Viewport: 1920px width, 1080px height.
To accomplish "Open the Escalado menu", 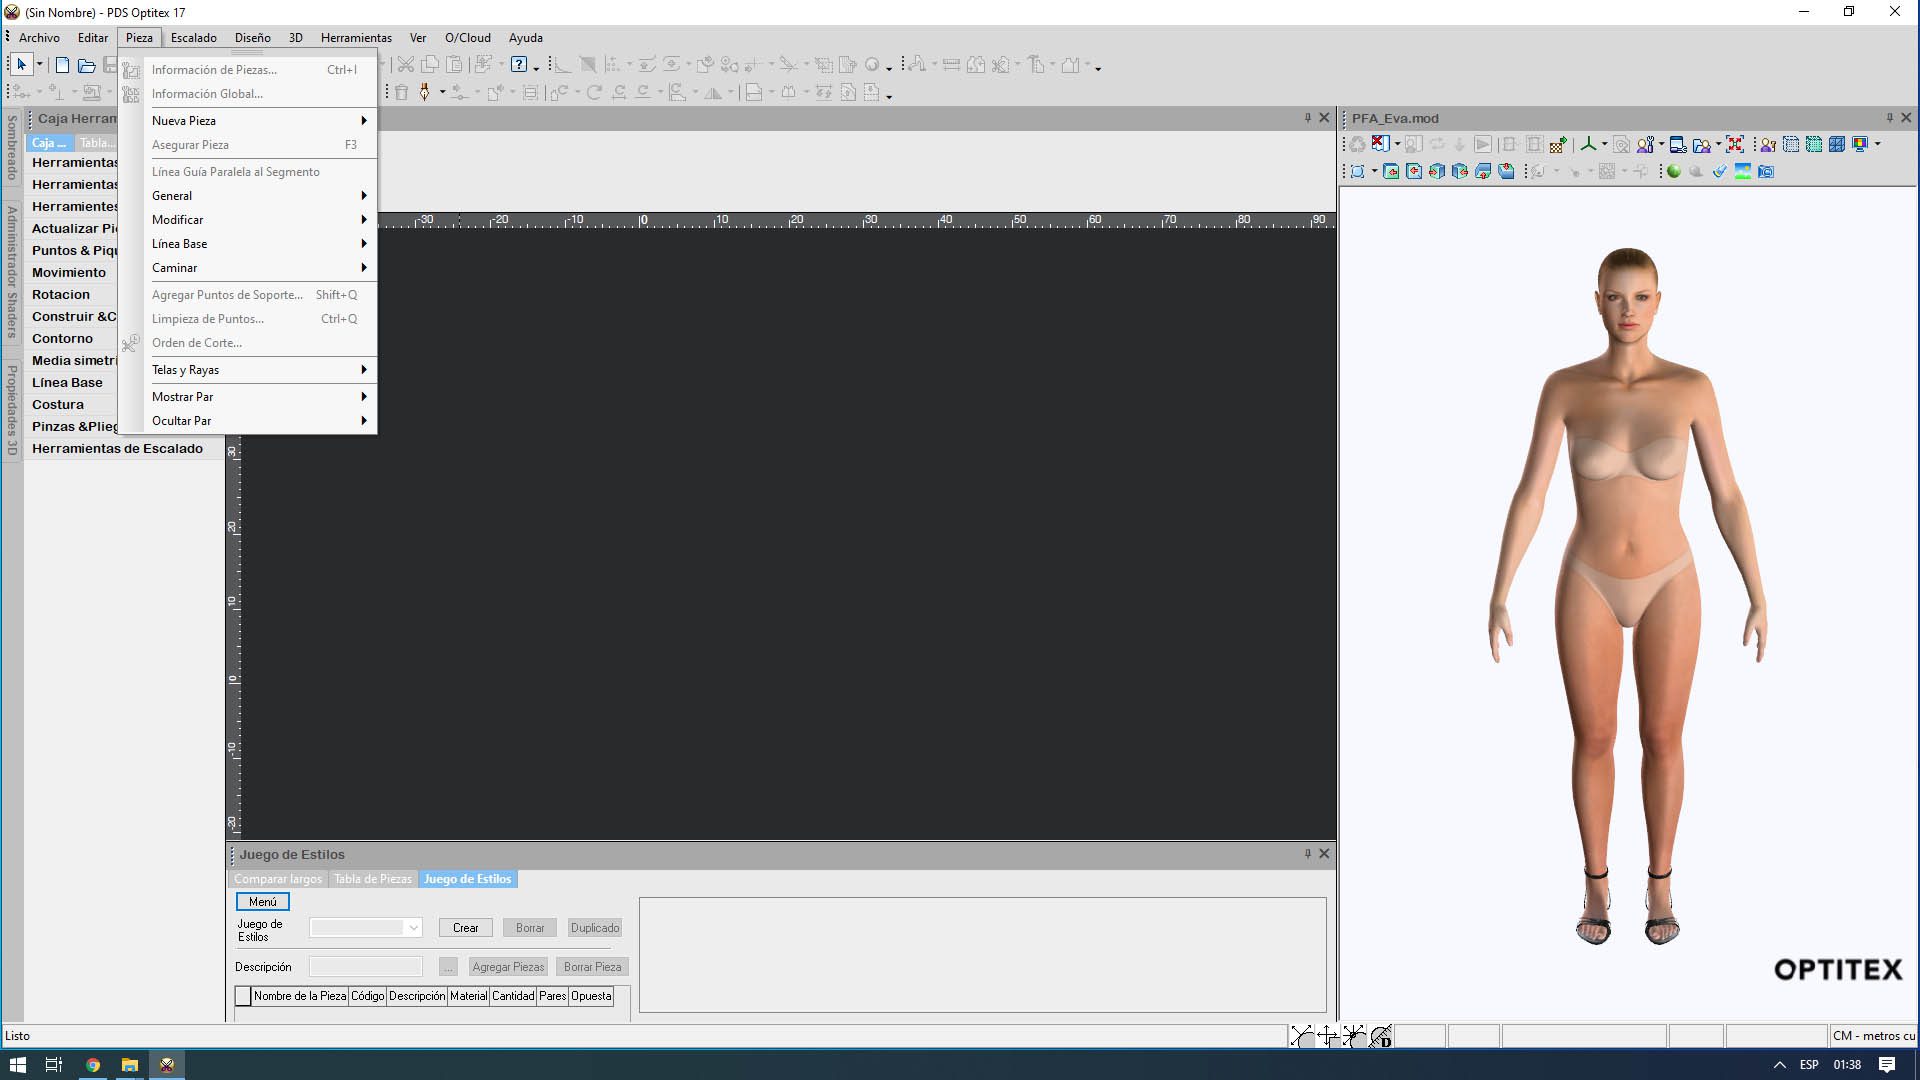I will coord(193,38).
